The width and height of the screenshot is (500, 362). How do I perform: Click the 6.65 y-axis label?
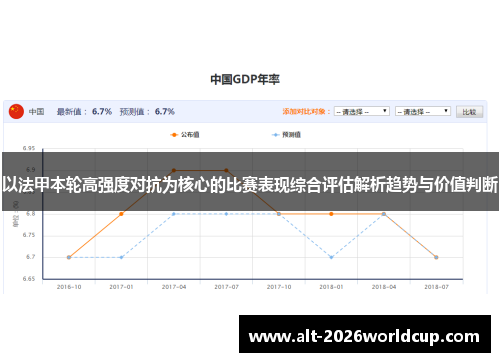click(29, 279)
